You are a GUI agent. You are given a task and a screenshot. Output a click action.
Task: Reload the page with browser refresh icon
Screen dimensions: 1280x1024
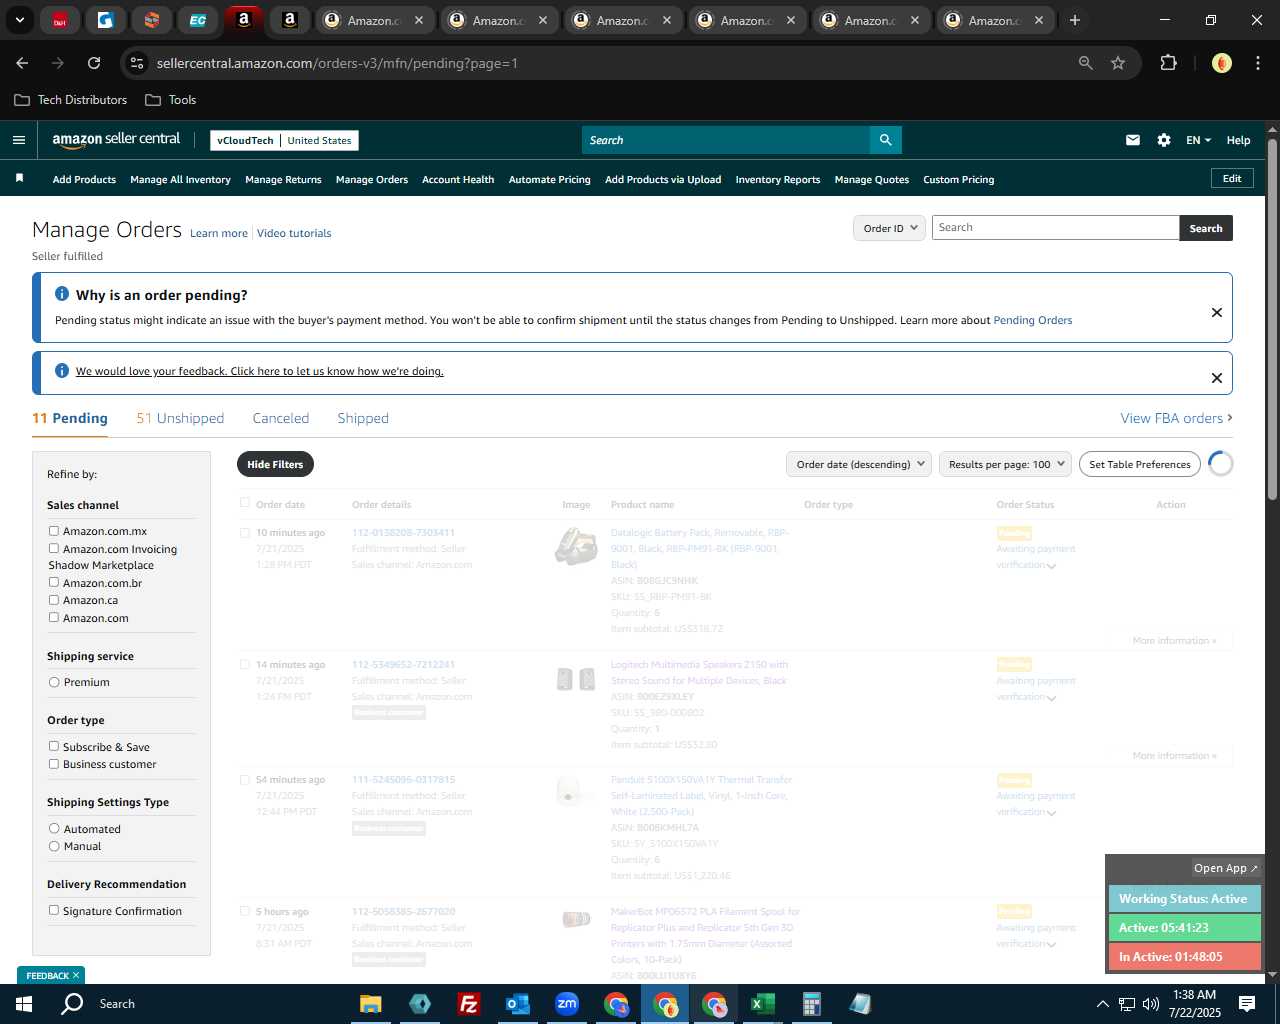94,63
